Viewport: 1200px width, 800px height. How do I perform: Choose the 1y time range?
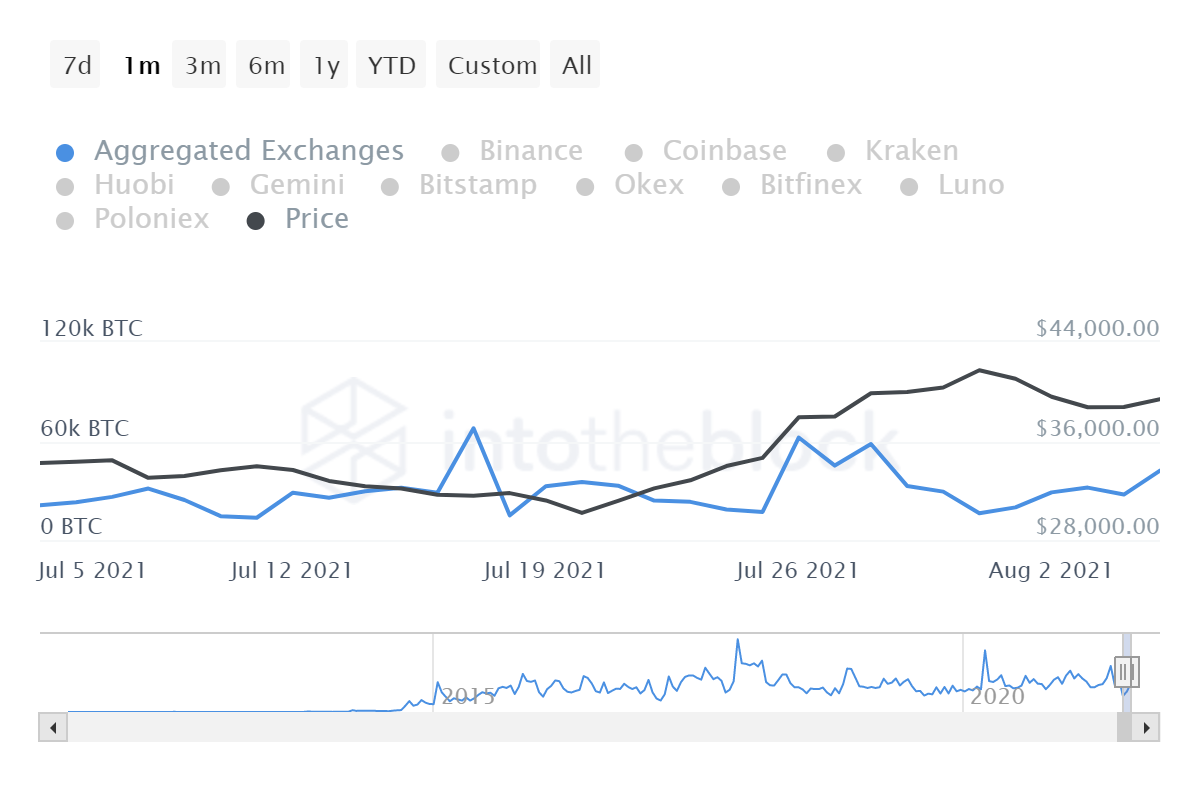[326, 66]
